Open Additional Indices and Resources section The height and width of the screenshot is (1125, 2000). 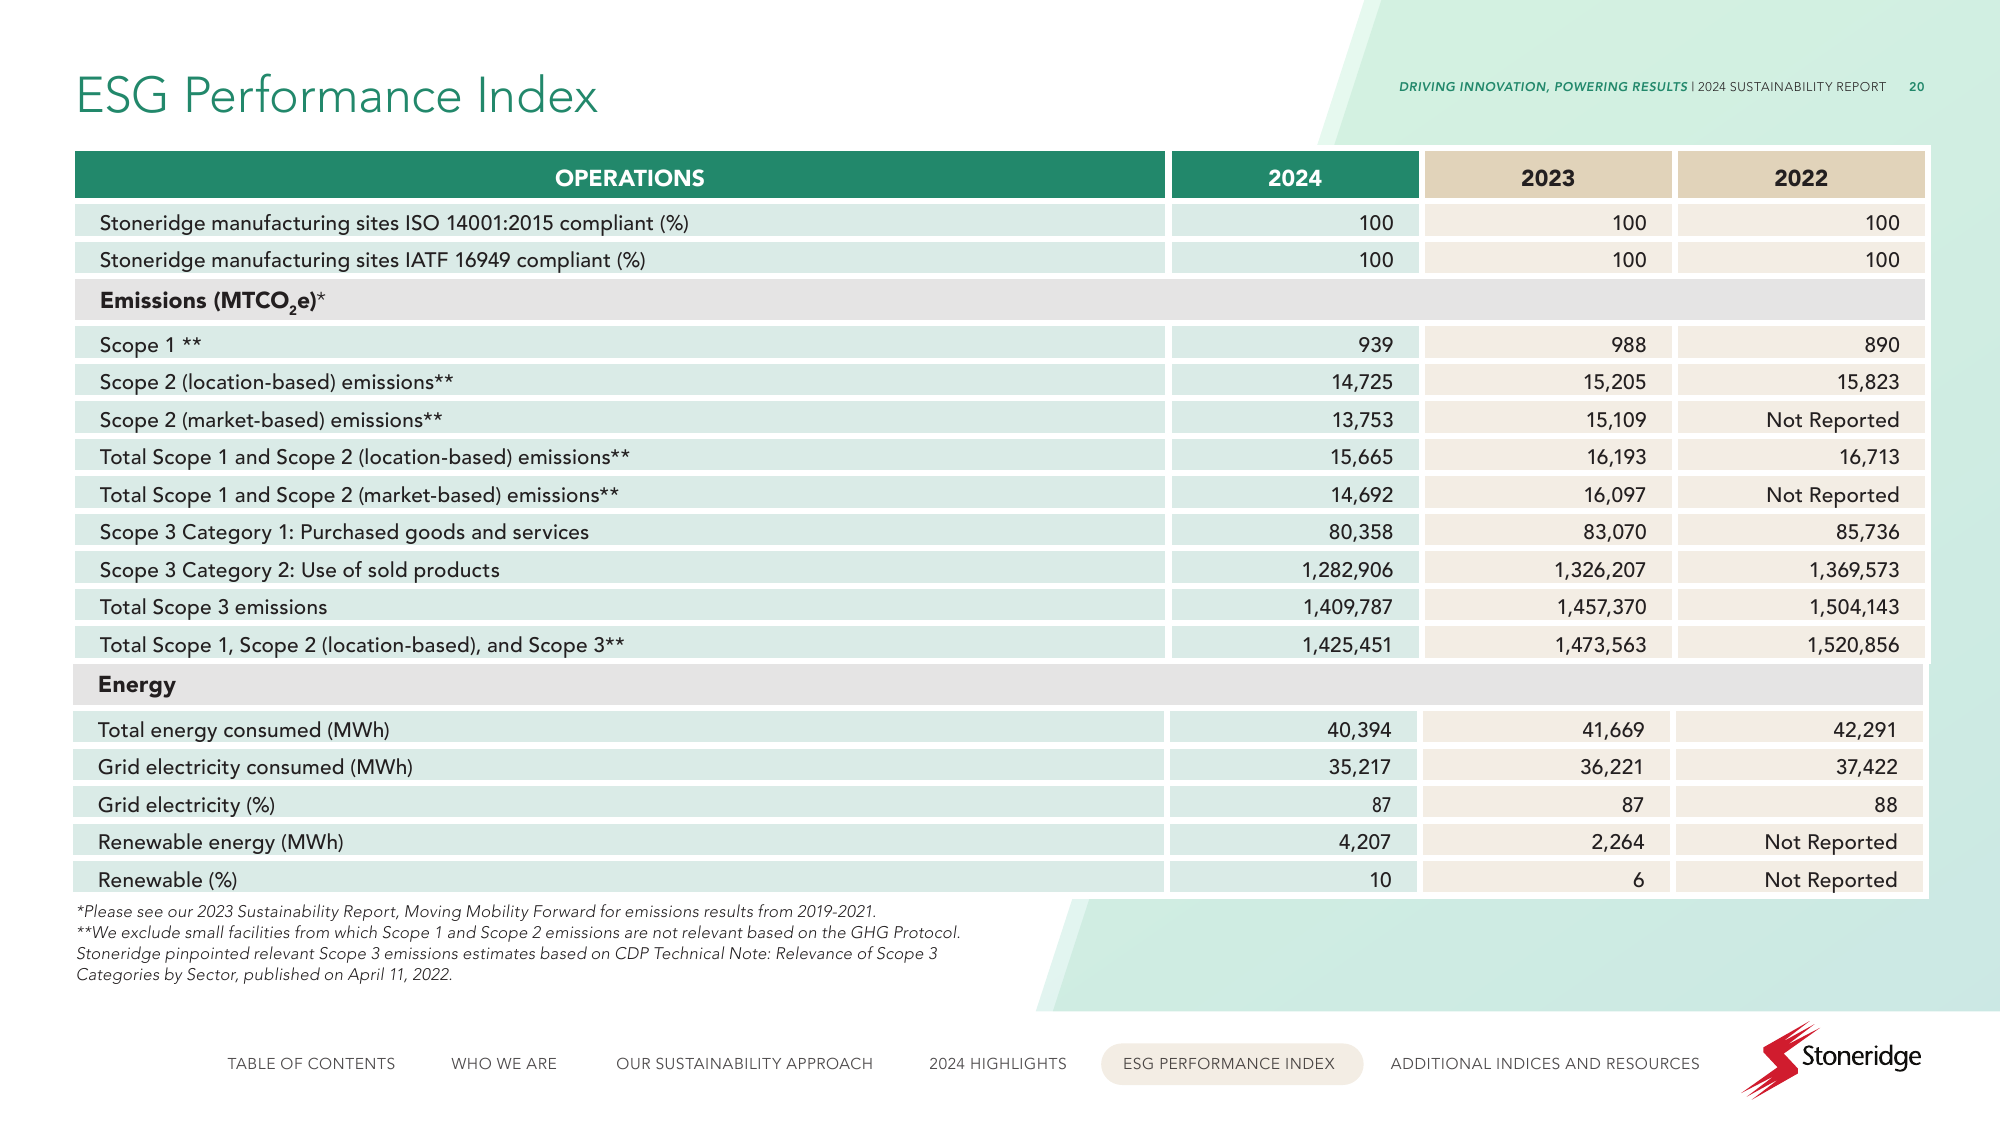tap(1545, 1063)
